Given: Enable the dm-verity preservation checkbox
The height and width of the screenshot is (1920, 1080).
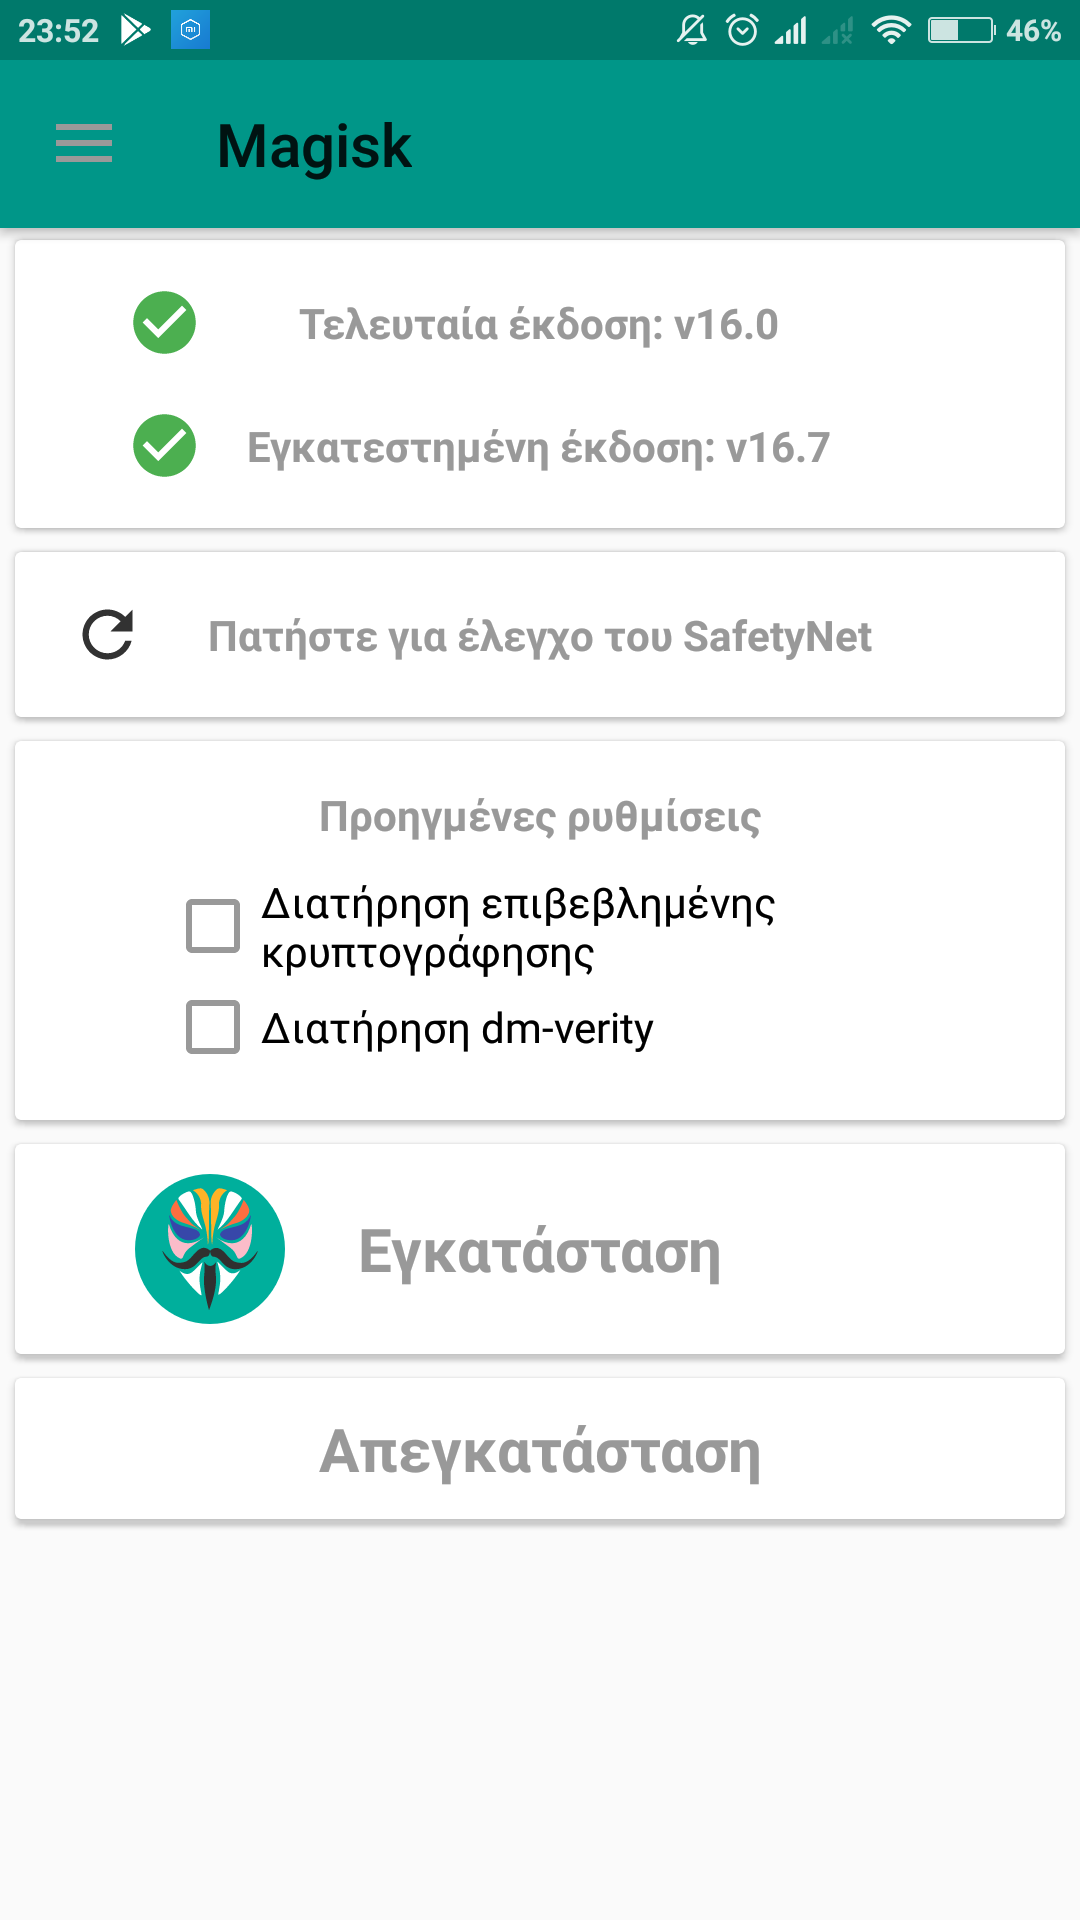Looking at the screenshot, I should pos(213,1027).
